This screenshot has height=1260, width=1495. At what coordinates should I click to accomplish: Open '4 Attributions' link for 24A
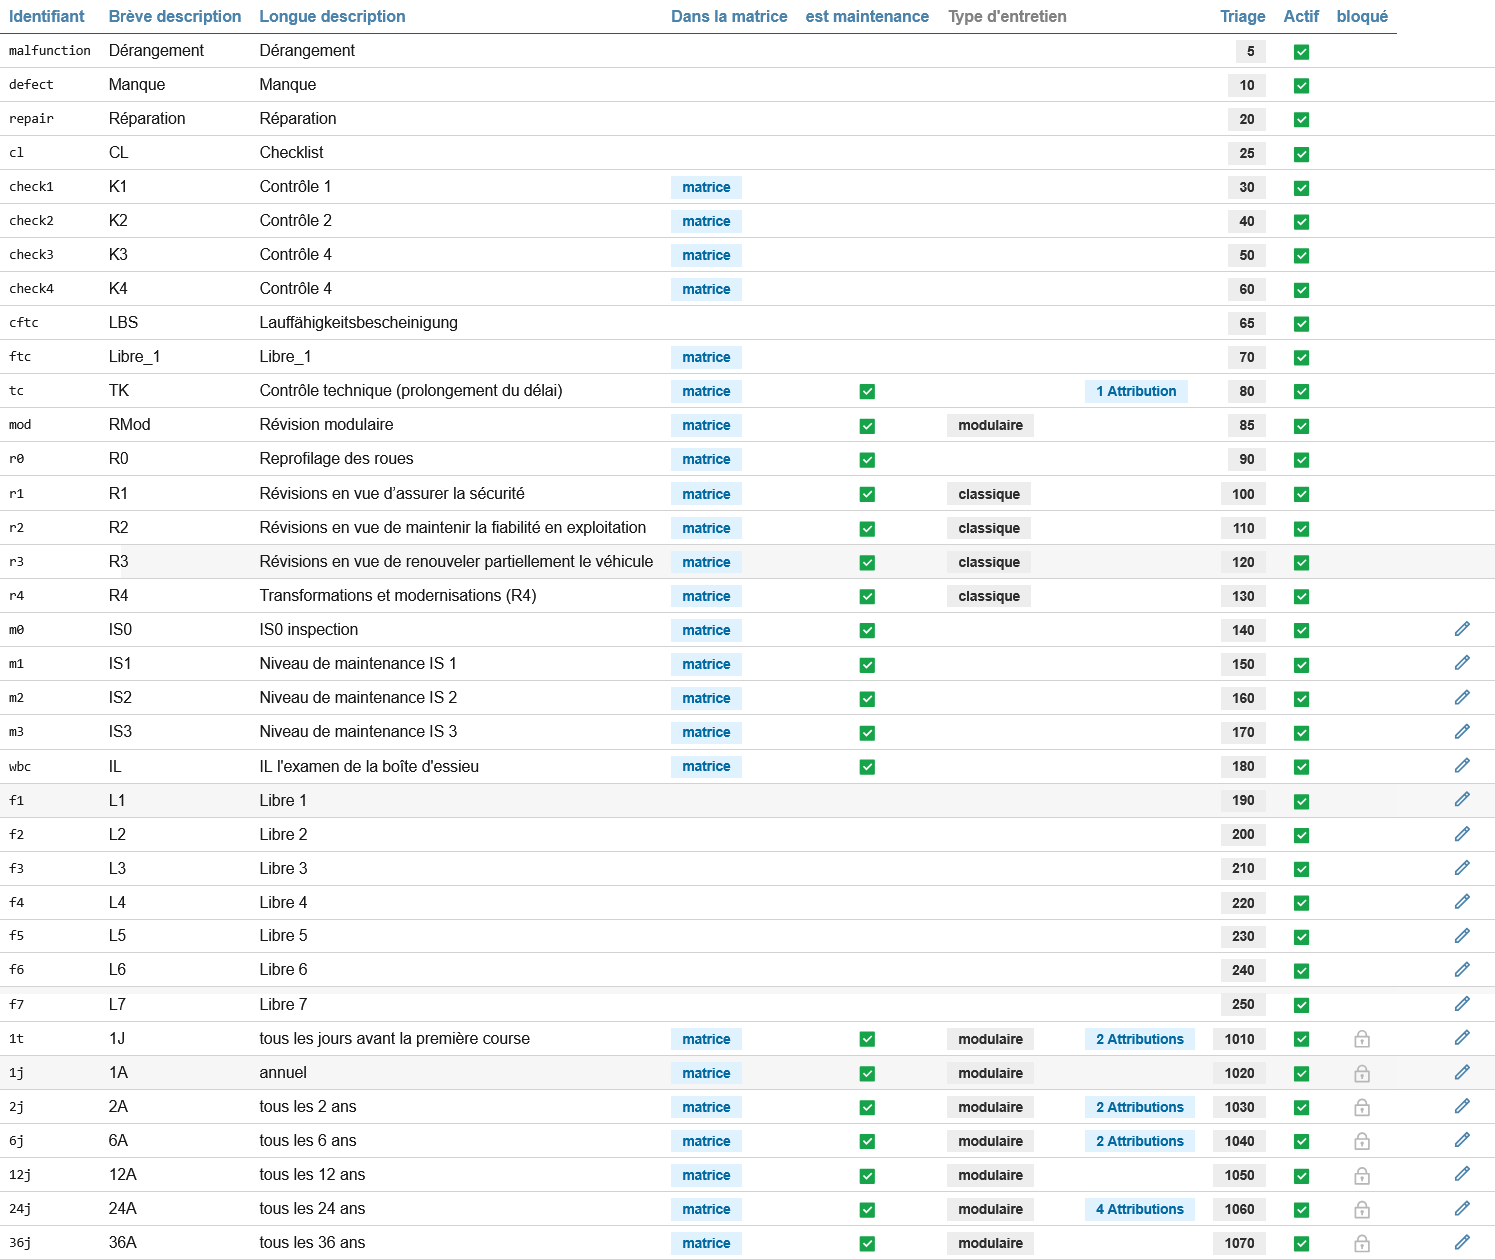[x=1139, y=1209]
